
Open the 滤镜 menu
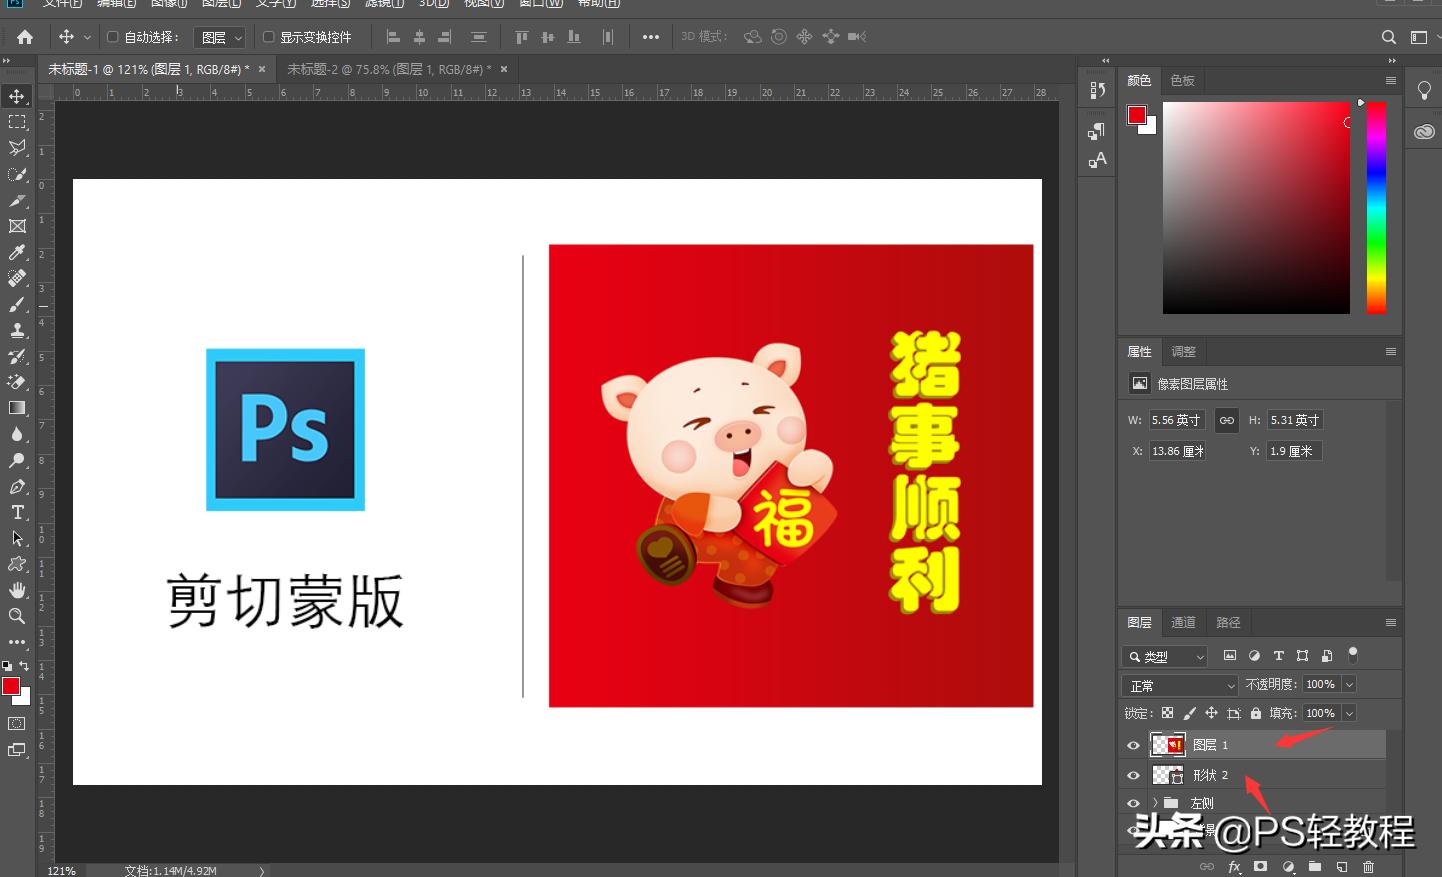(x=382, y=4)
